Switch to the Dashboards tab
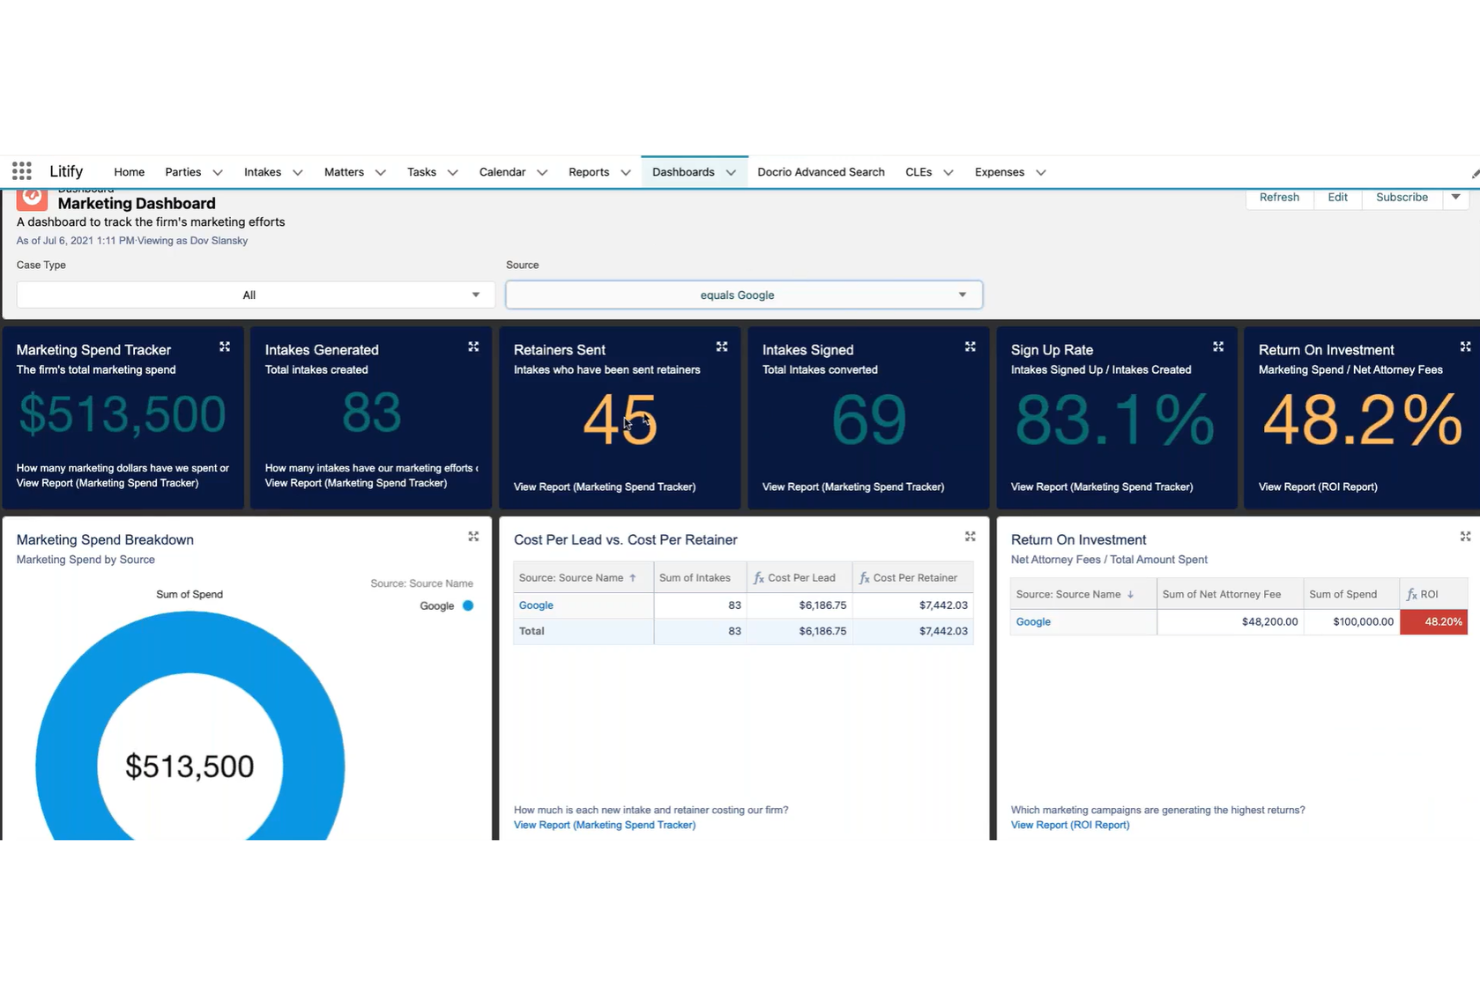Screen dimensions: 1480x987 pyautogui.click(x=683, y=171)
